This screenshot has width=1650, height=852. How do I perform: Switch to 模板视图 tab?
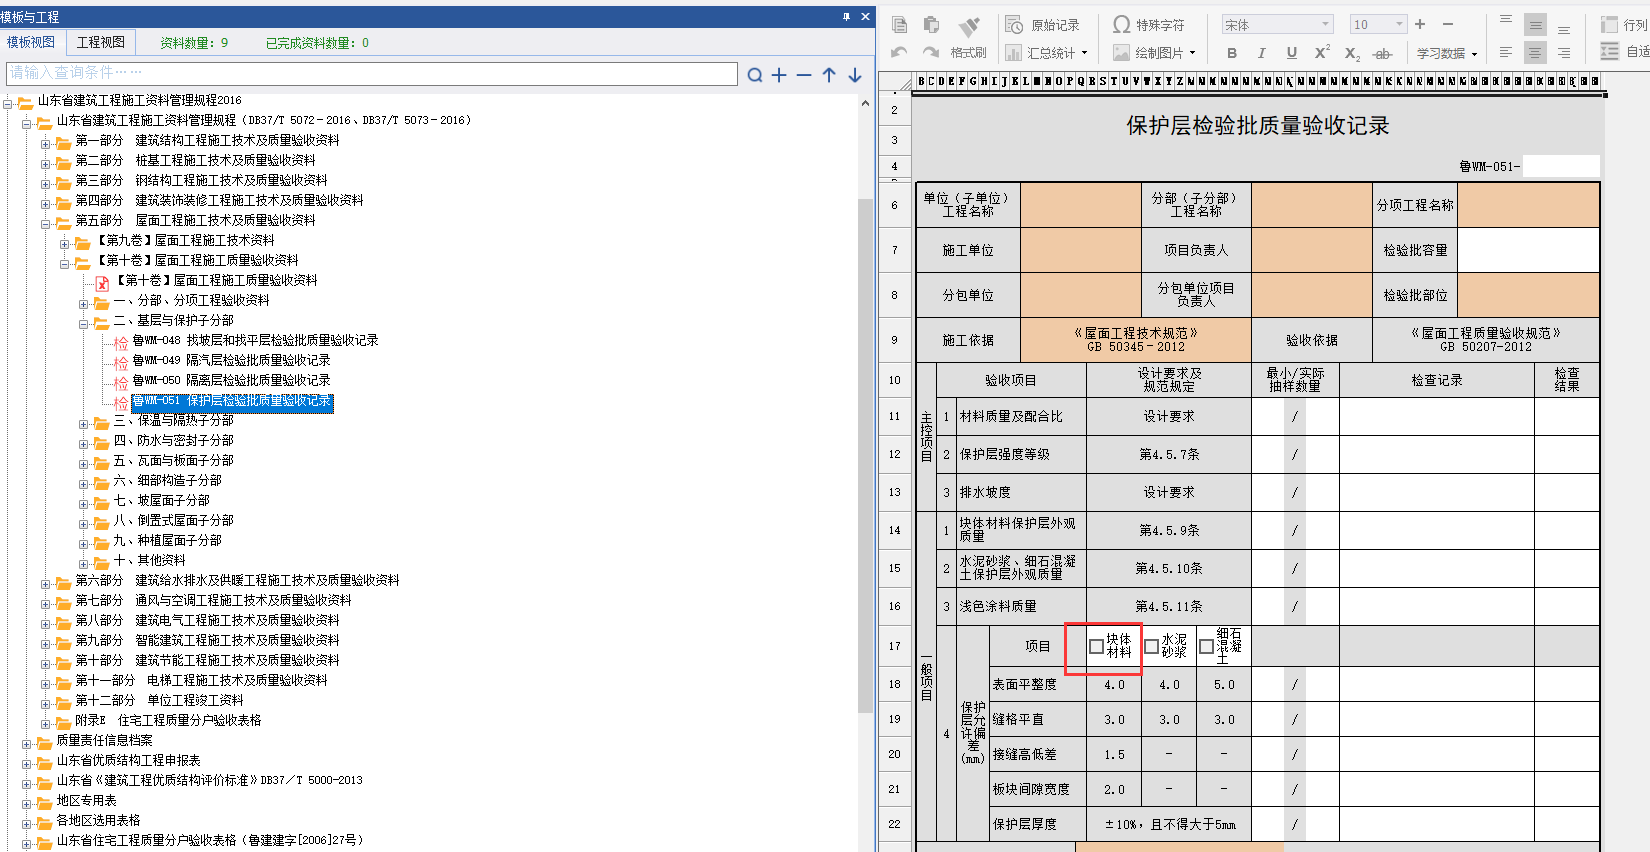pyautogui.click(x=31, y=42)
